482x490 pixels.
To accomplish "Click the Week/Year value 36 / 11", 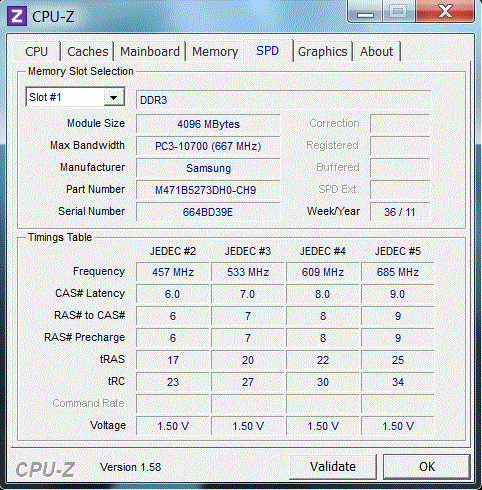I will click(x=400, y=212).
